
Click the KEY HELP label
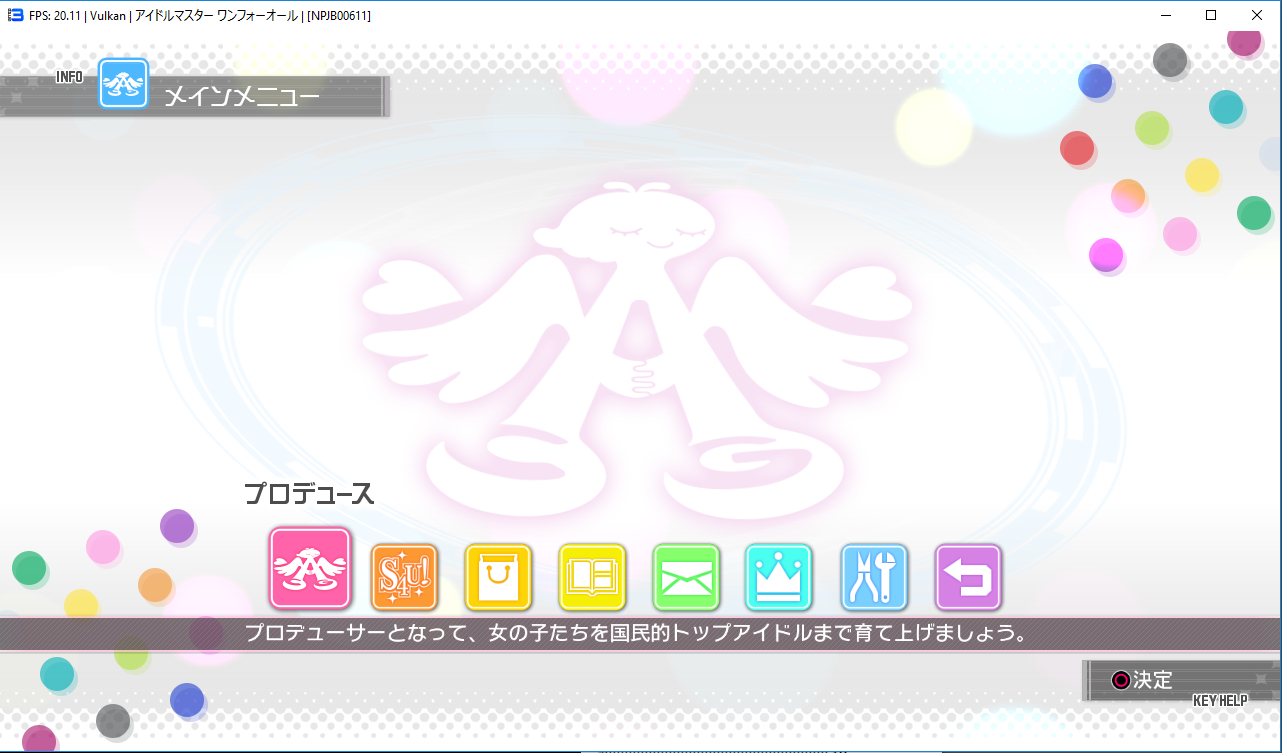(x=1219, y=701)
